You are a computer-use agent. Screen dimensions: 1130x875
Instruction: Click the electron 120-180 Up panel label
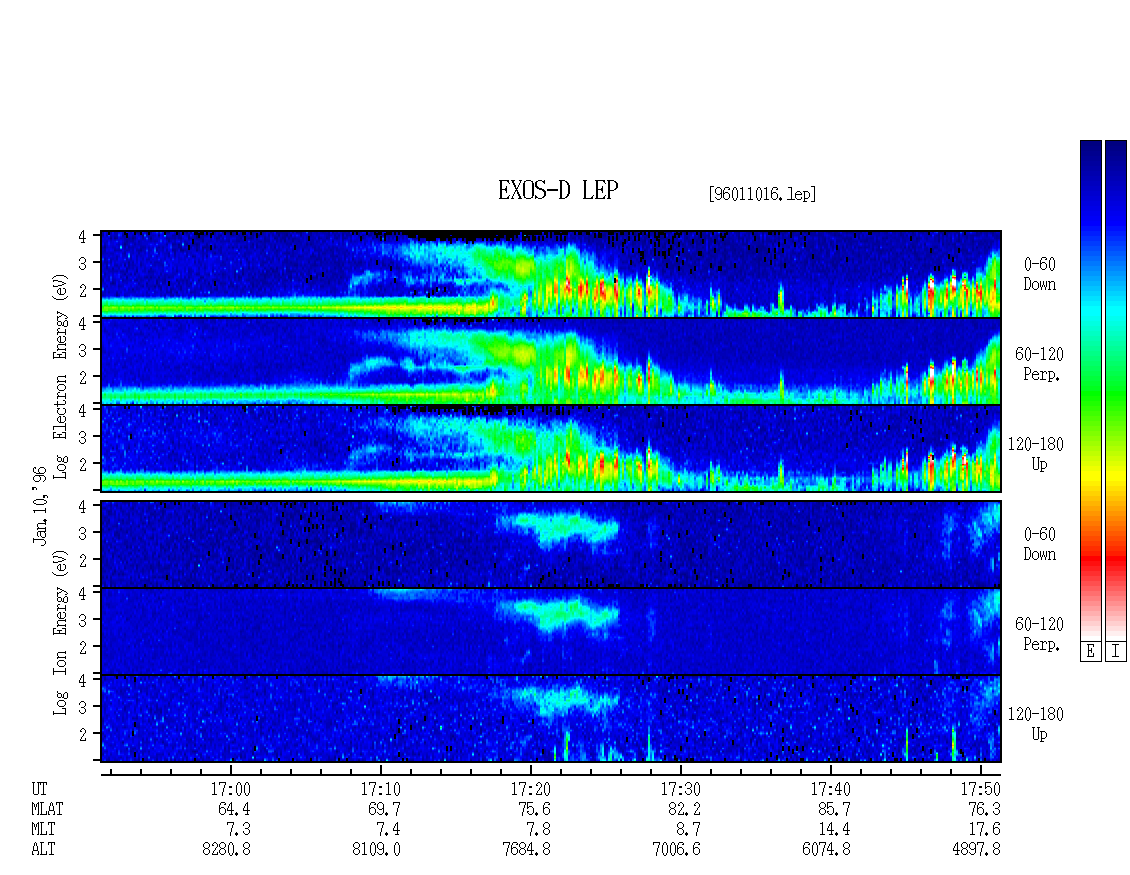1036,454
